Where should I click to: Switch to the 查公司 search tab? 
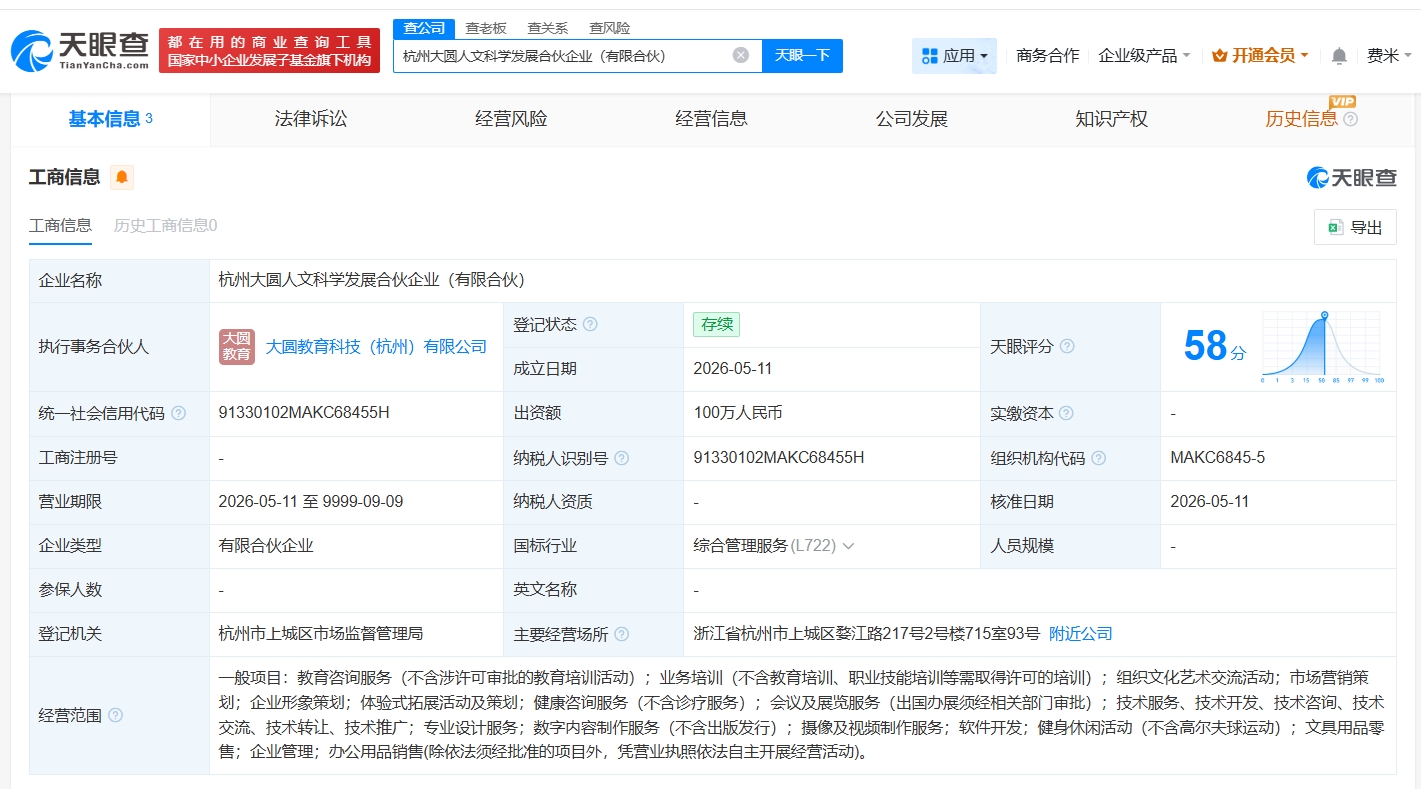(424, 28)
